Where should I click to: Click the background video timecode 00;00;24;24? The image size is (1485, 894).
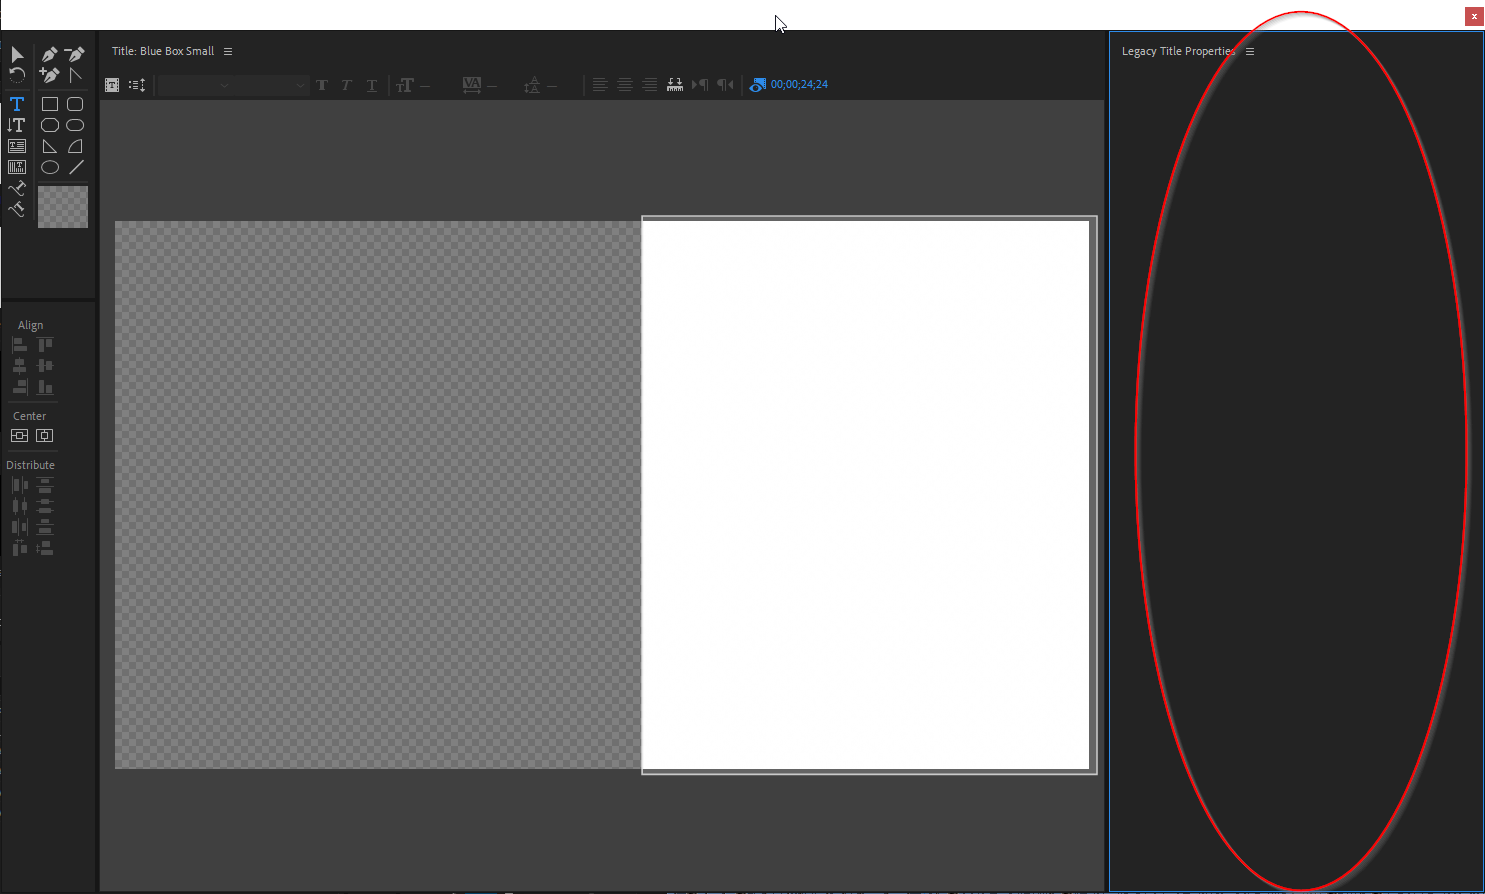point(799,85)
